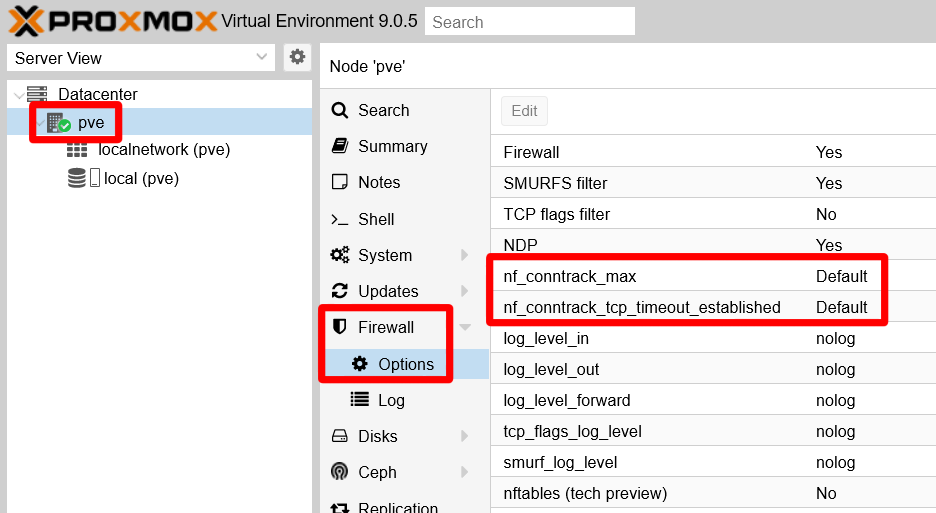The width and height of the screenshot is (936, 513).
Task: Click the Default value of nf_conntrack_max
Action: point(841,276)
